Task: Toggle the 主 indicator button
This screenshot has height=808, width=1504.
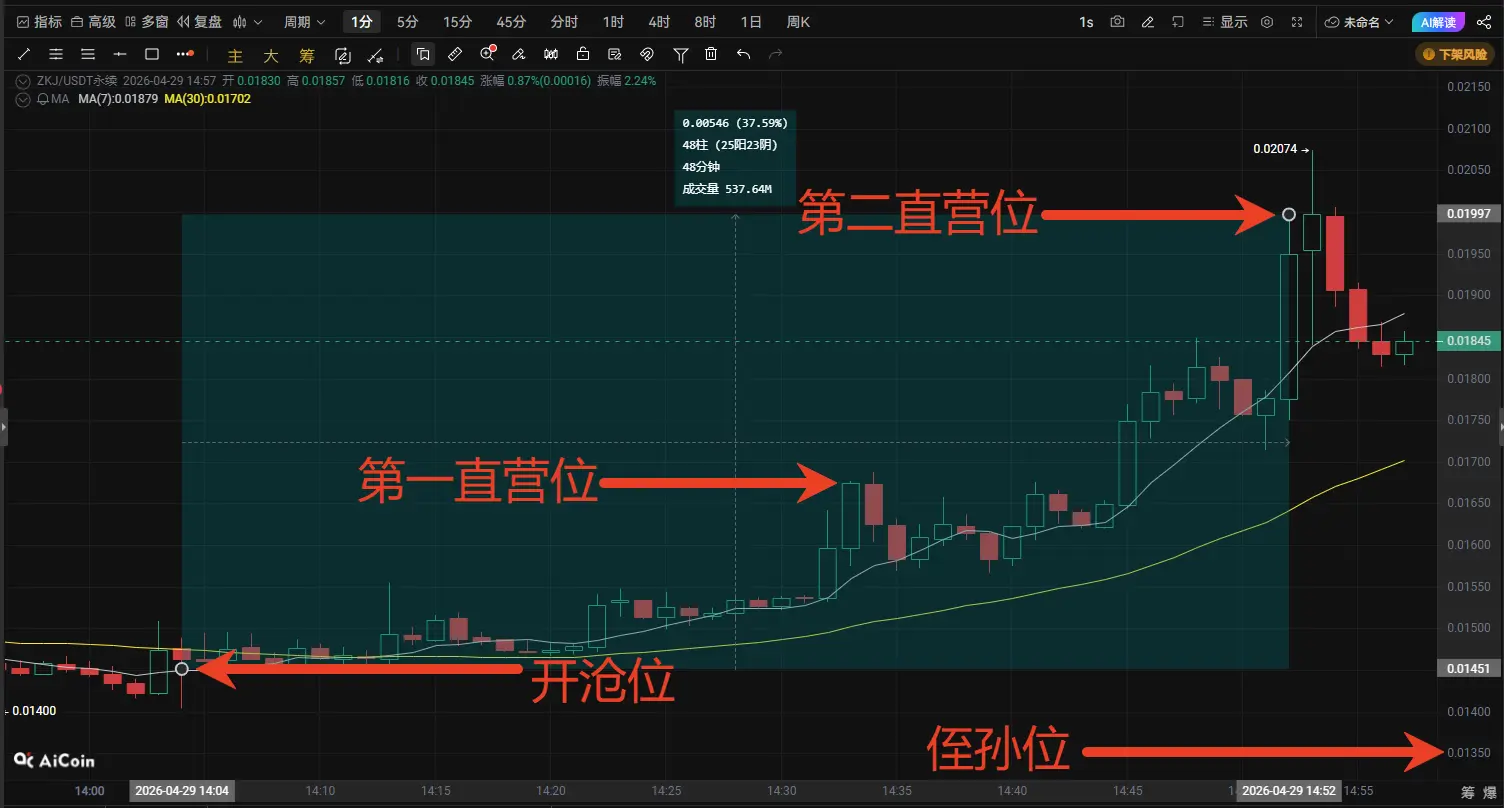Action: pos(236,55)
